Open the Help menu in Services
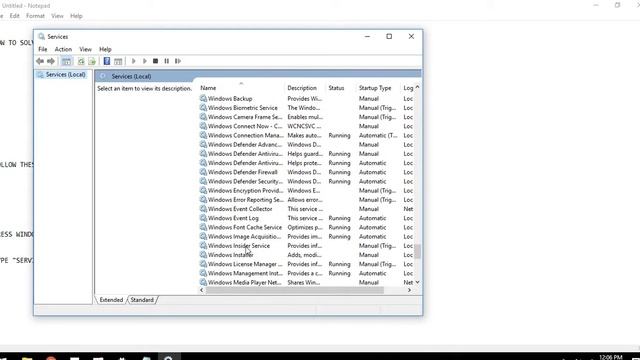Image resolution: width=640 pixels, height=360 pixels. coord(105,49)
